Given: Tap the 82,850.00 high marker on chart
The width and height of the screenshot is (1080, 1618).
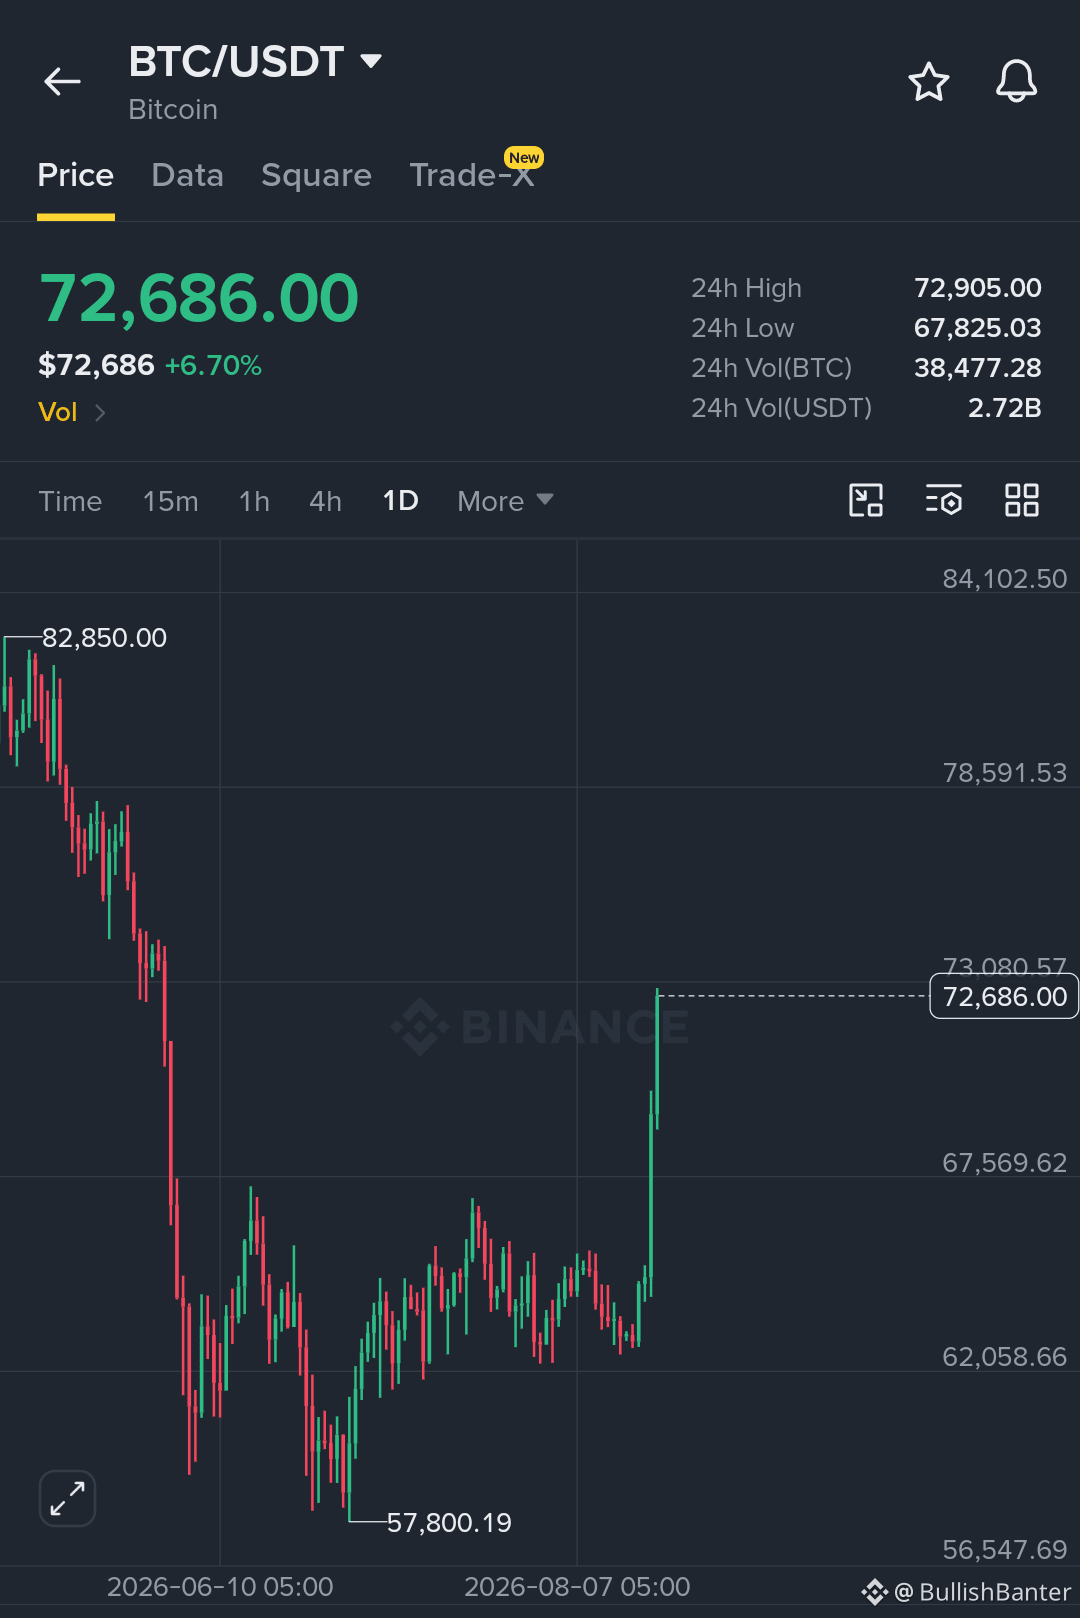Looking at the screenshot, I should click(x=104, y=637).
